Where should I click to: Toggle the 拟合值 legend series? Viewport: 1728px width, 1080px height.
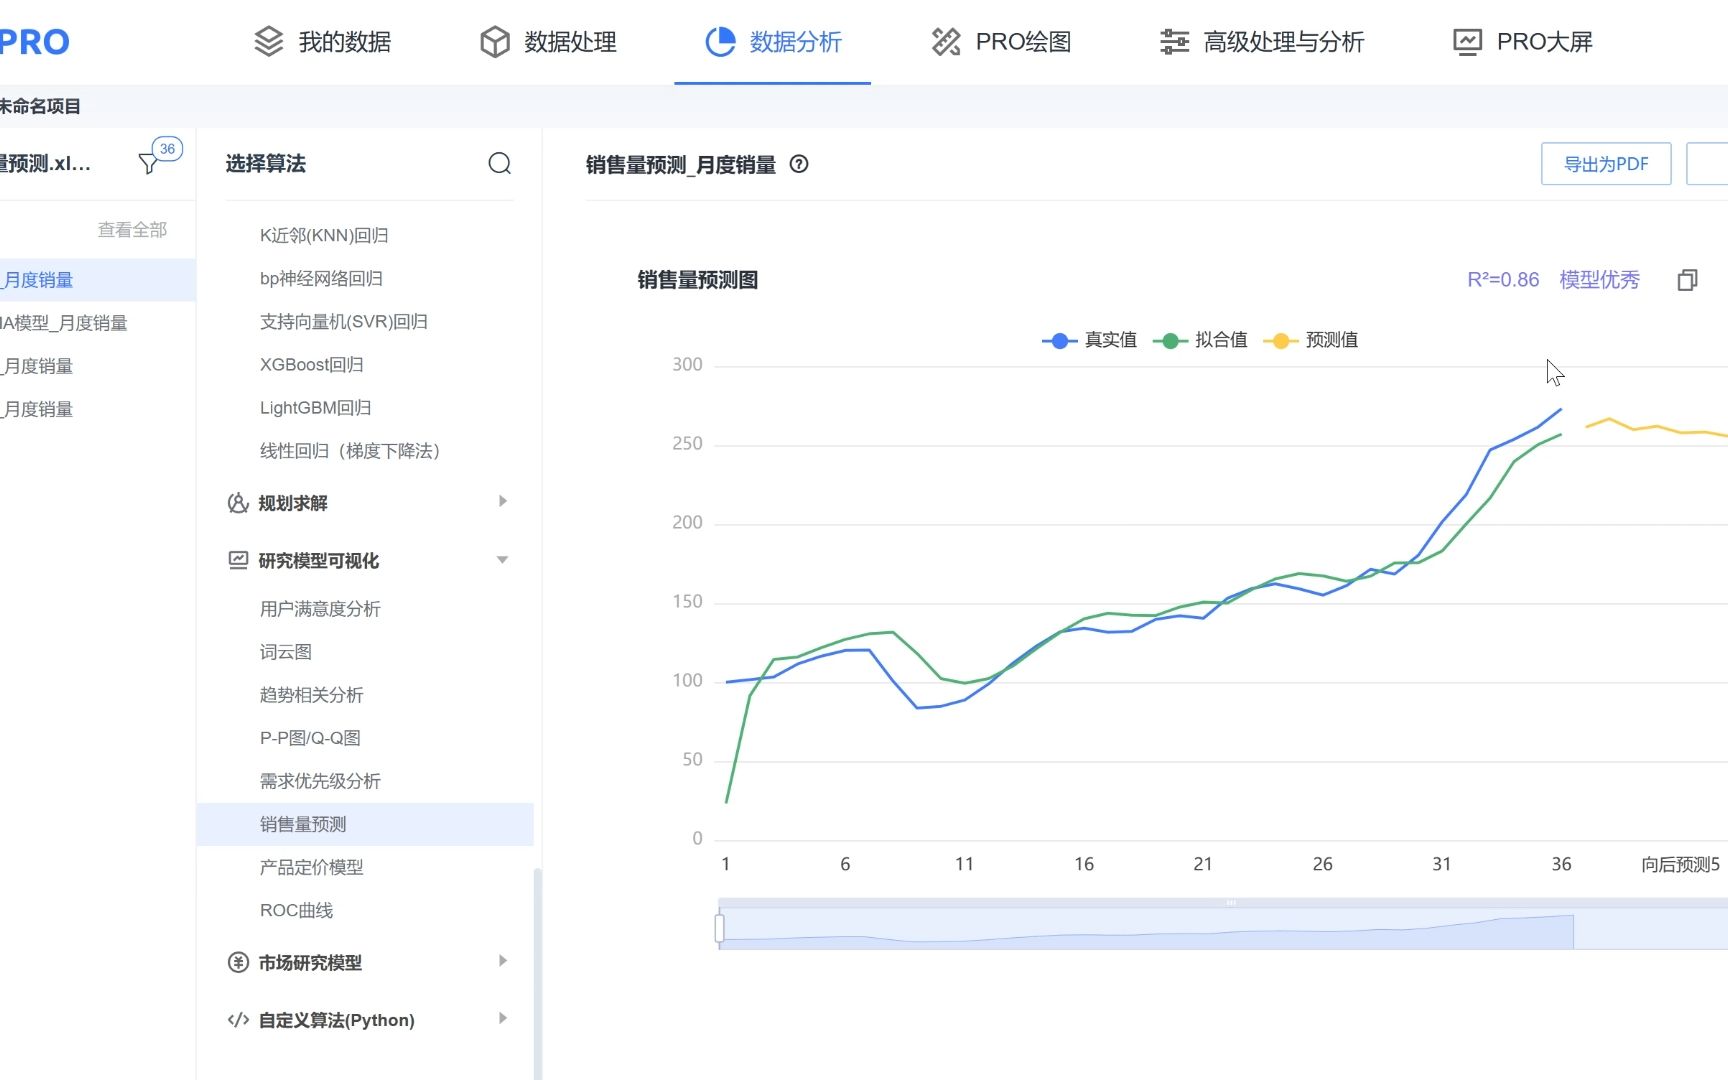(1200, 340)
